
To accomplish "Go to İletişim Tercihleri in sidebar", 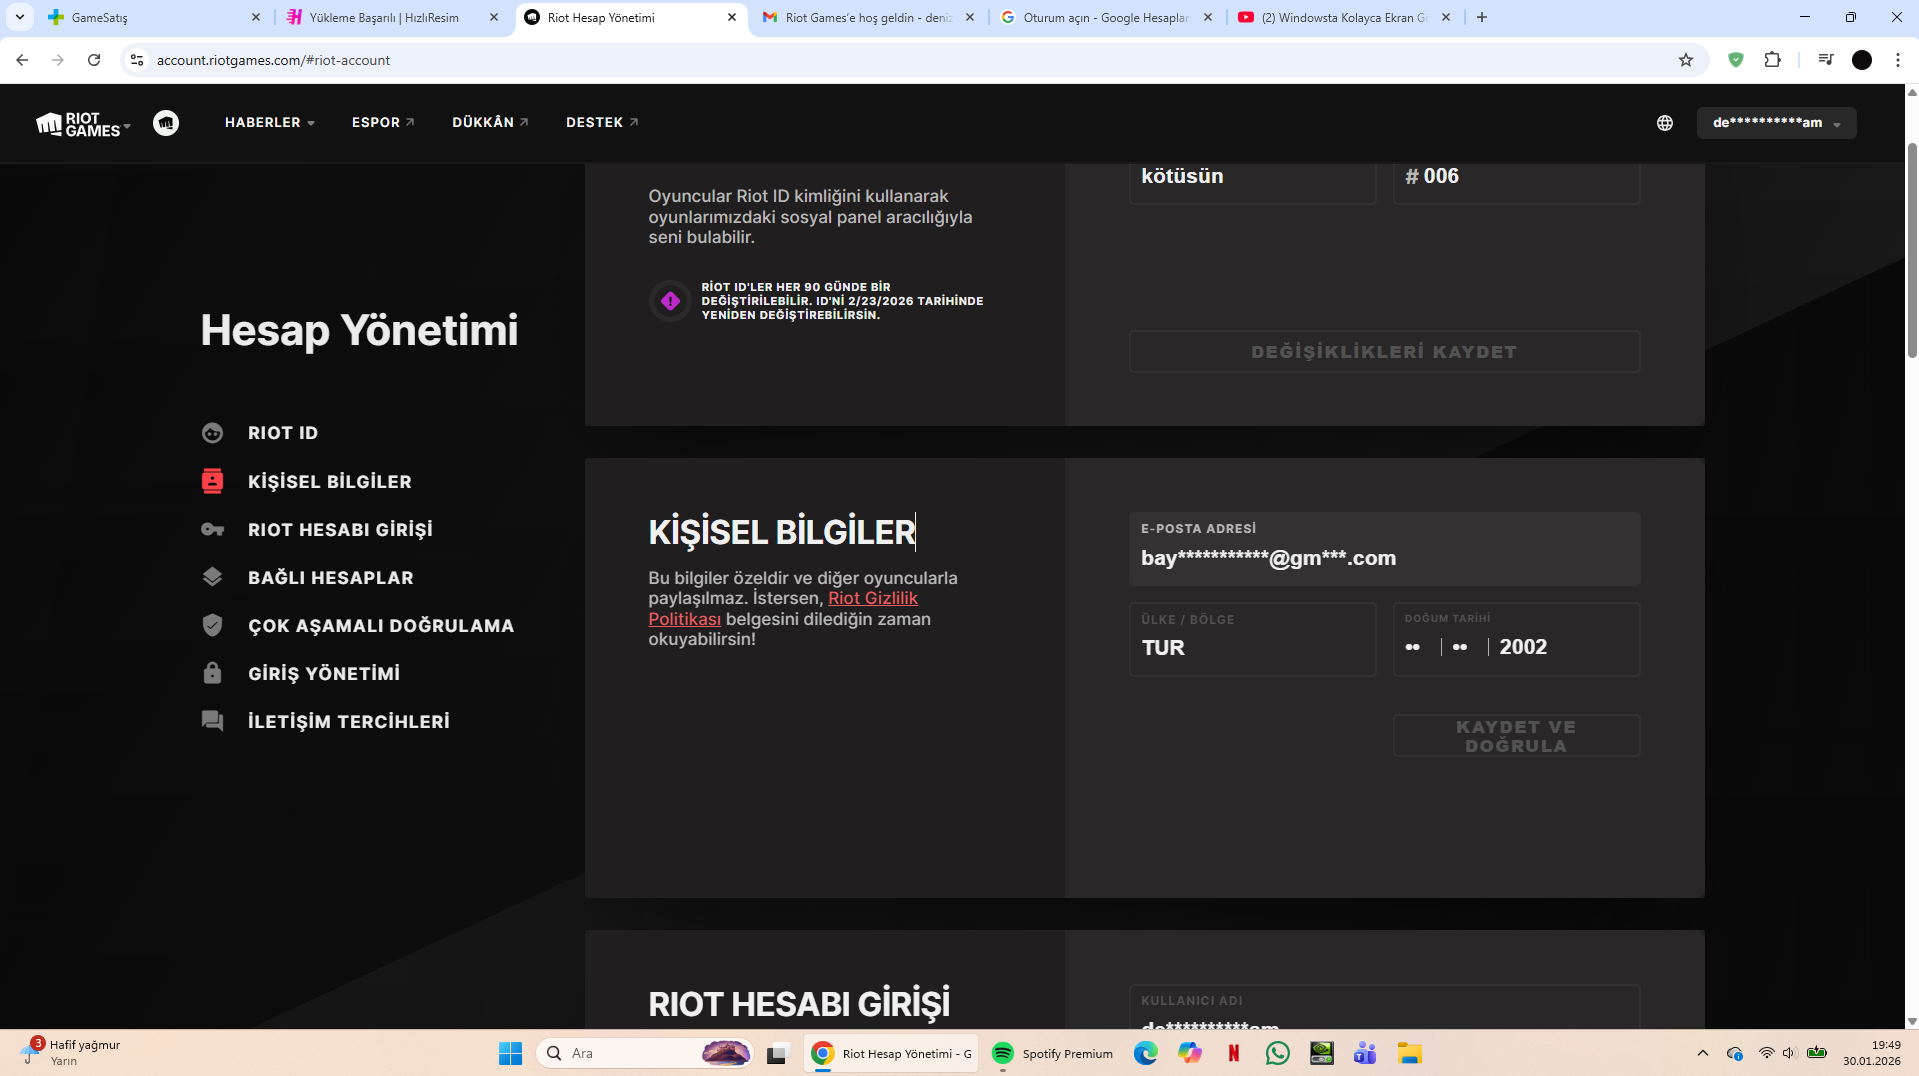I will 349,721.
